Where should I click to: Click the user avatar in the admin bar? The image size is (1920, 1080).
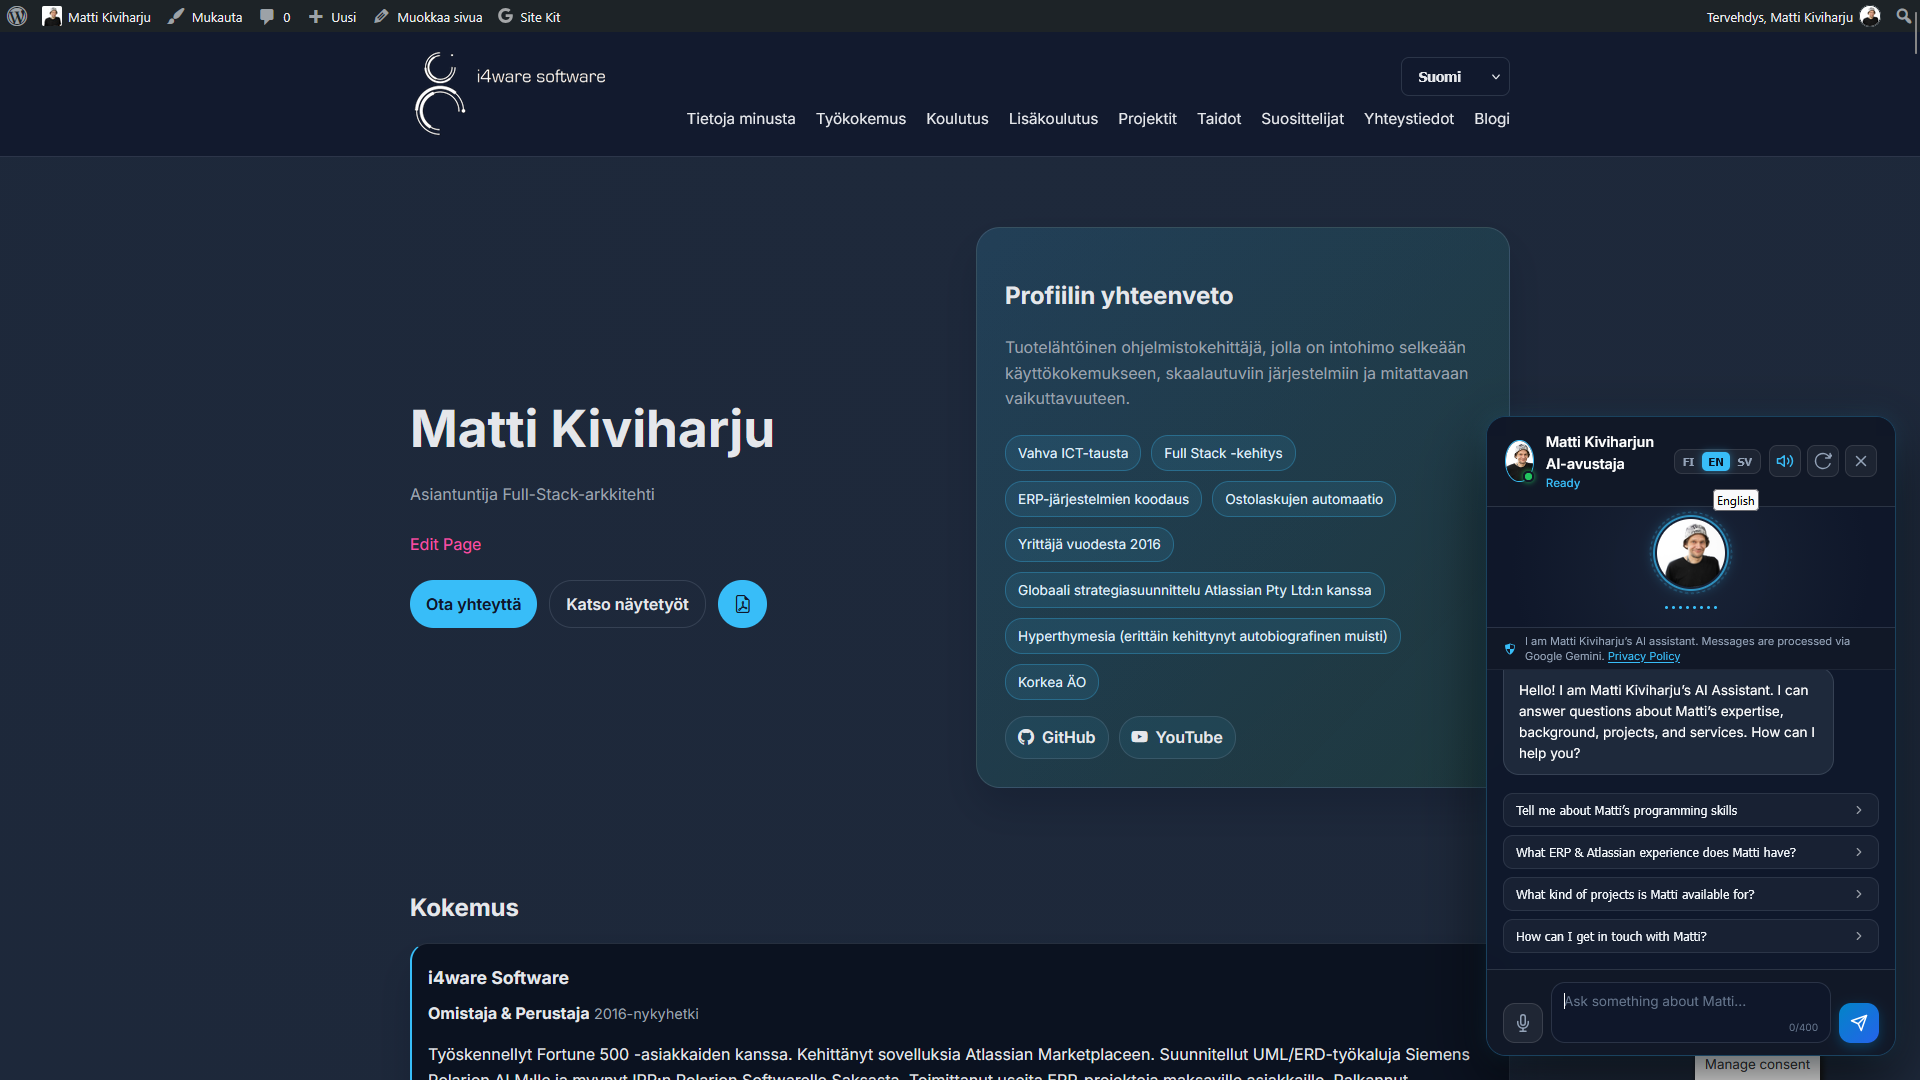point(1870,16)
